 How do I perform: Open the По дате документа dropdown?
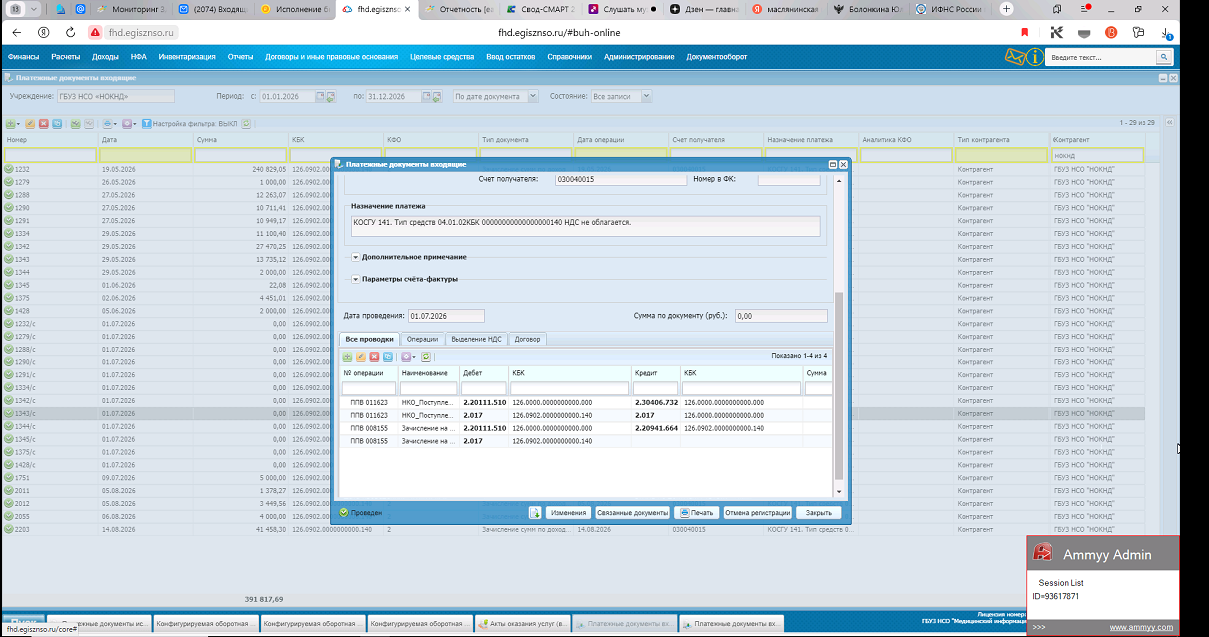[x=495, y=97]
